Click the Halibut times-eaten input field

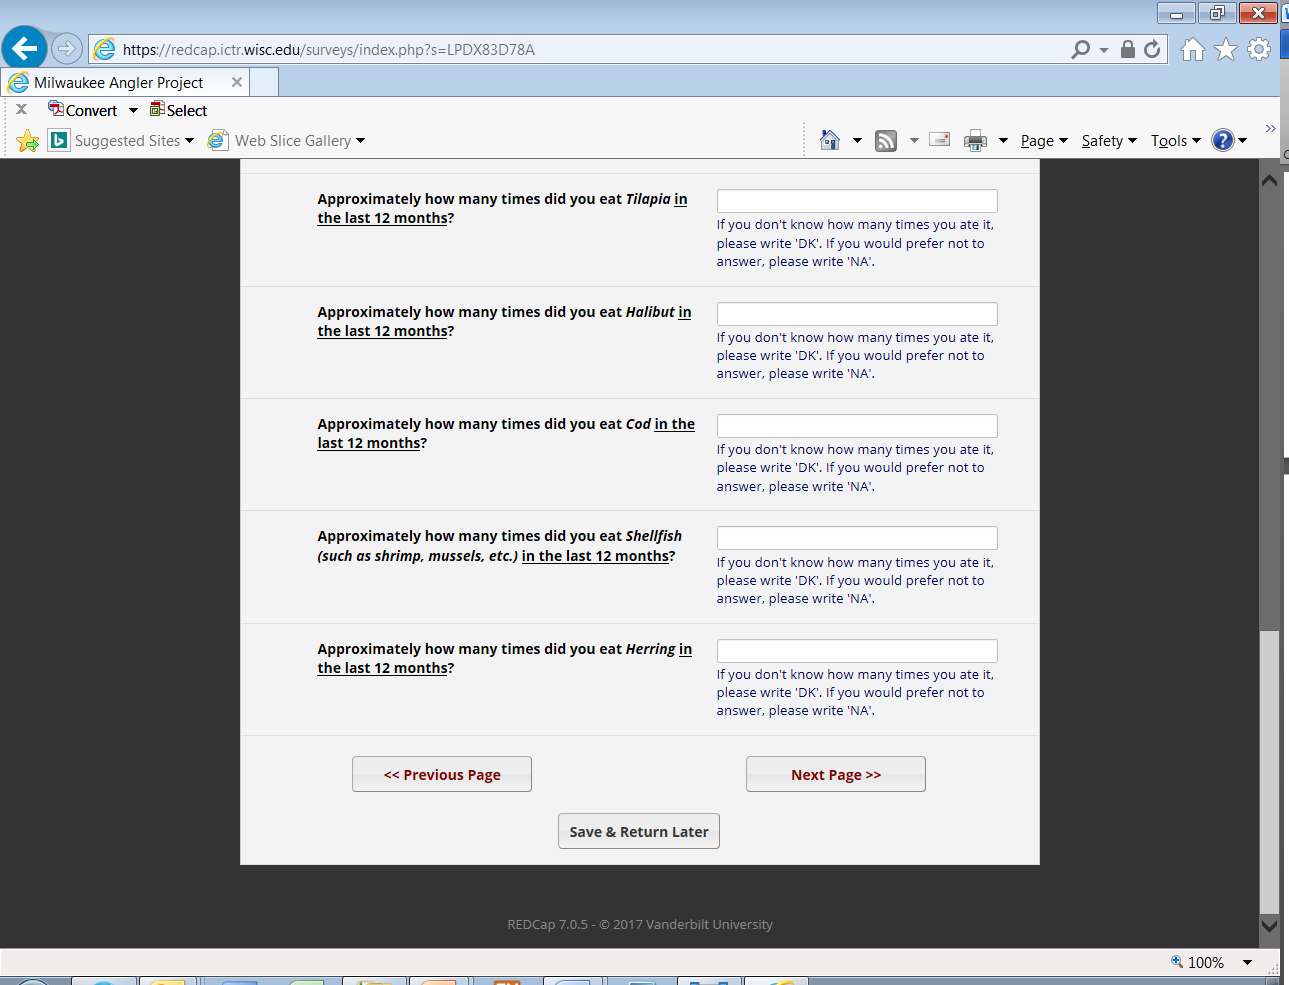pos(857,314)
